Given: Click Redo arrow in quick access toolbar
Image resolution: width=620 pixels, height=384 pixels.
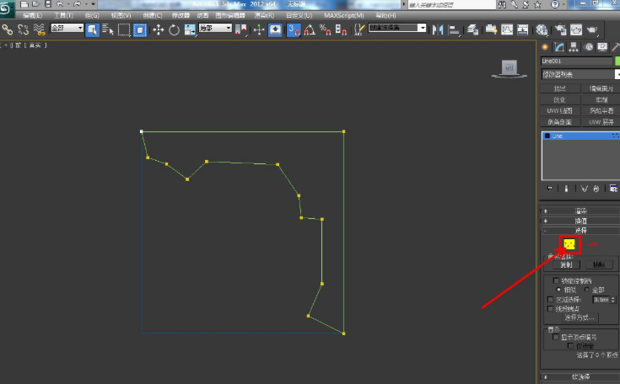Looking at the screenshot, I should [78, 4].
